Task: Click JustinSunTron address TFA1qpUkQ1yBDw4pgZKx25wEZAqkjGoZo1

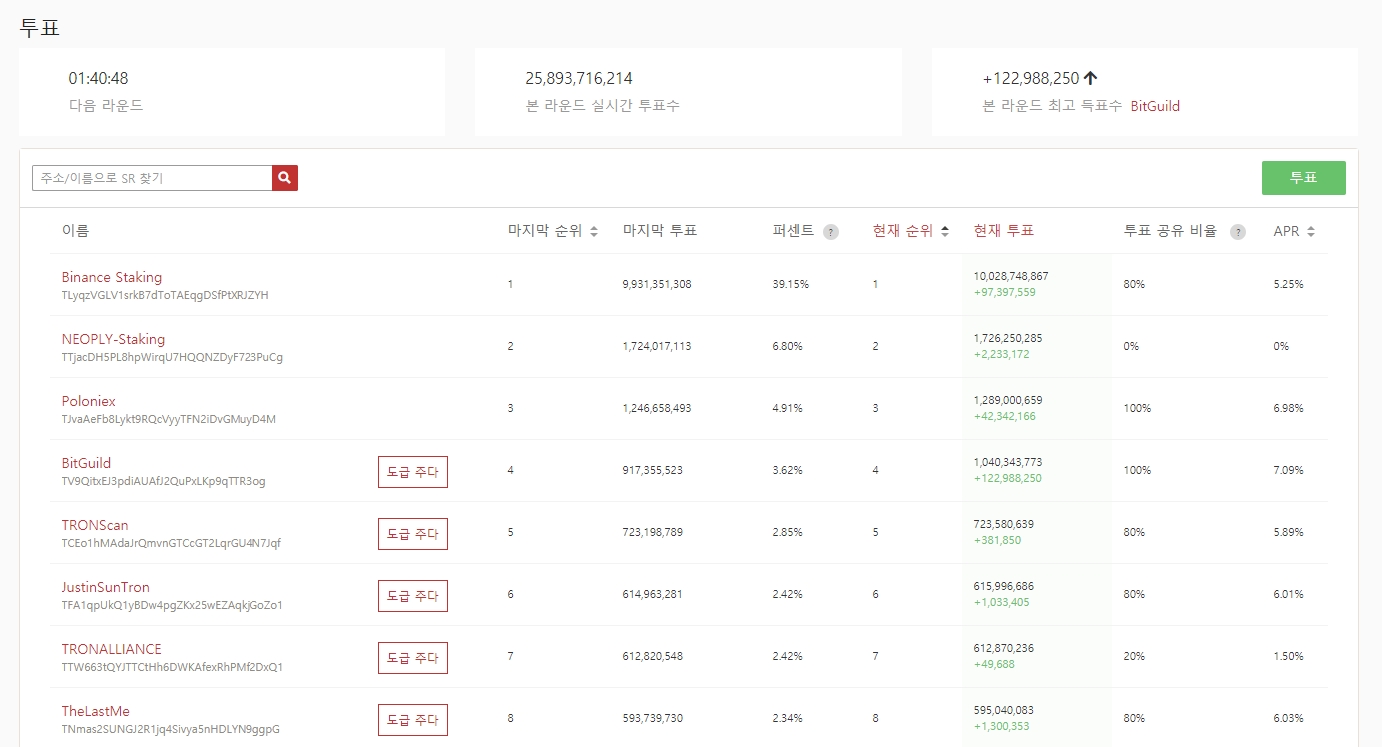Action: tap(172, 606)
